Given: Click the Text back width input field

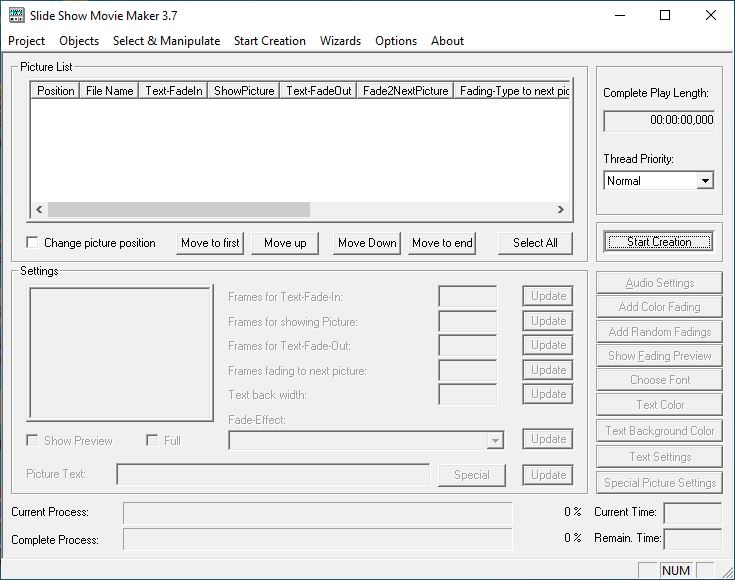Looking at the screenshot, I should point(467,394).
